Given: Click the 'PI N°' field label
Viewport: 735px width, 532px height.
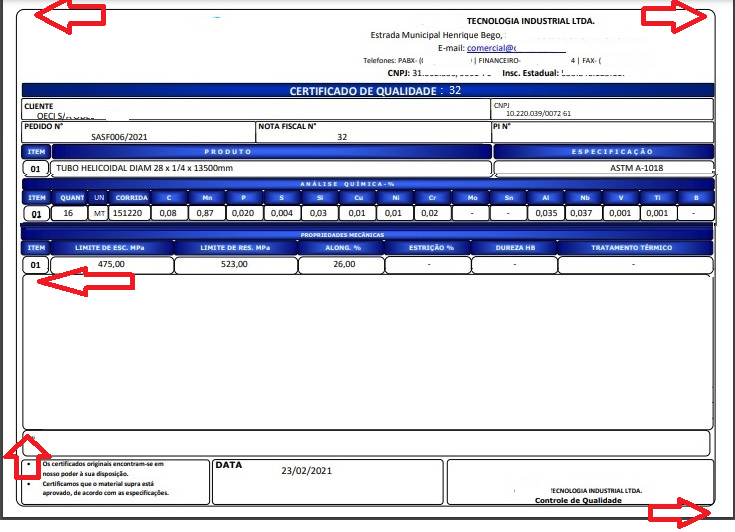Looking at the screenshot, I should (502, 126).
